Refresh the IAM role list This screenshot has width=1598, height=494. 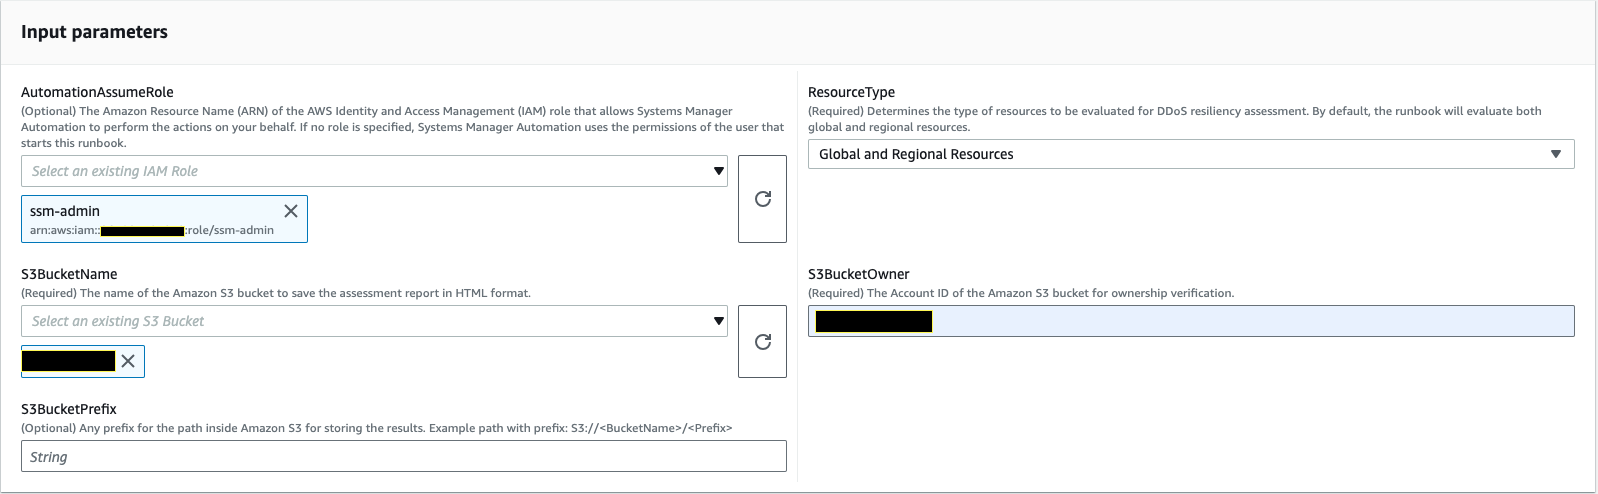(762, 199)
